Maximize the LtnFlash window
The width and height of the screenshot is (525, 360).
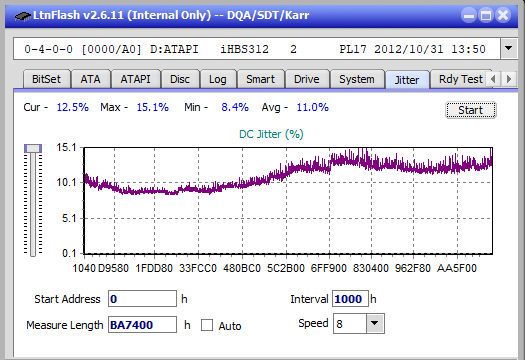click(486, 15)
